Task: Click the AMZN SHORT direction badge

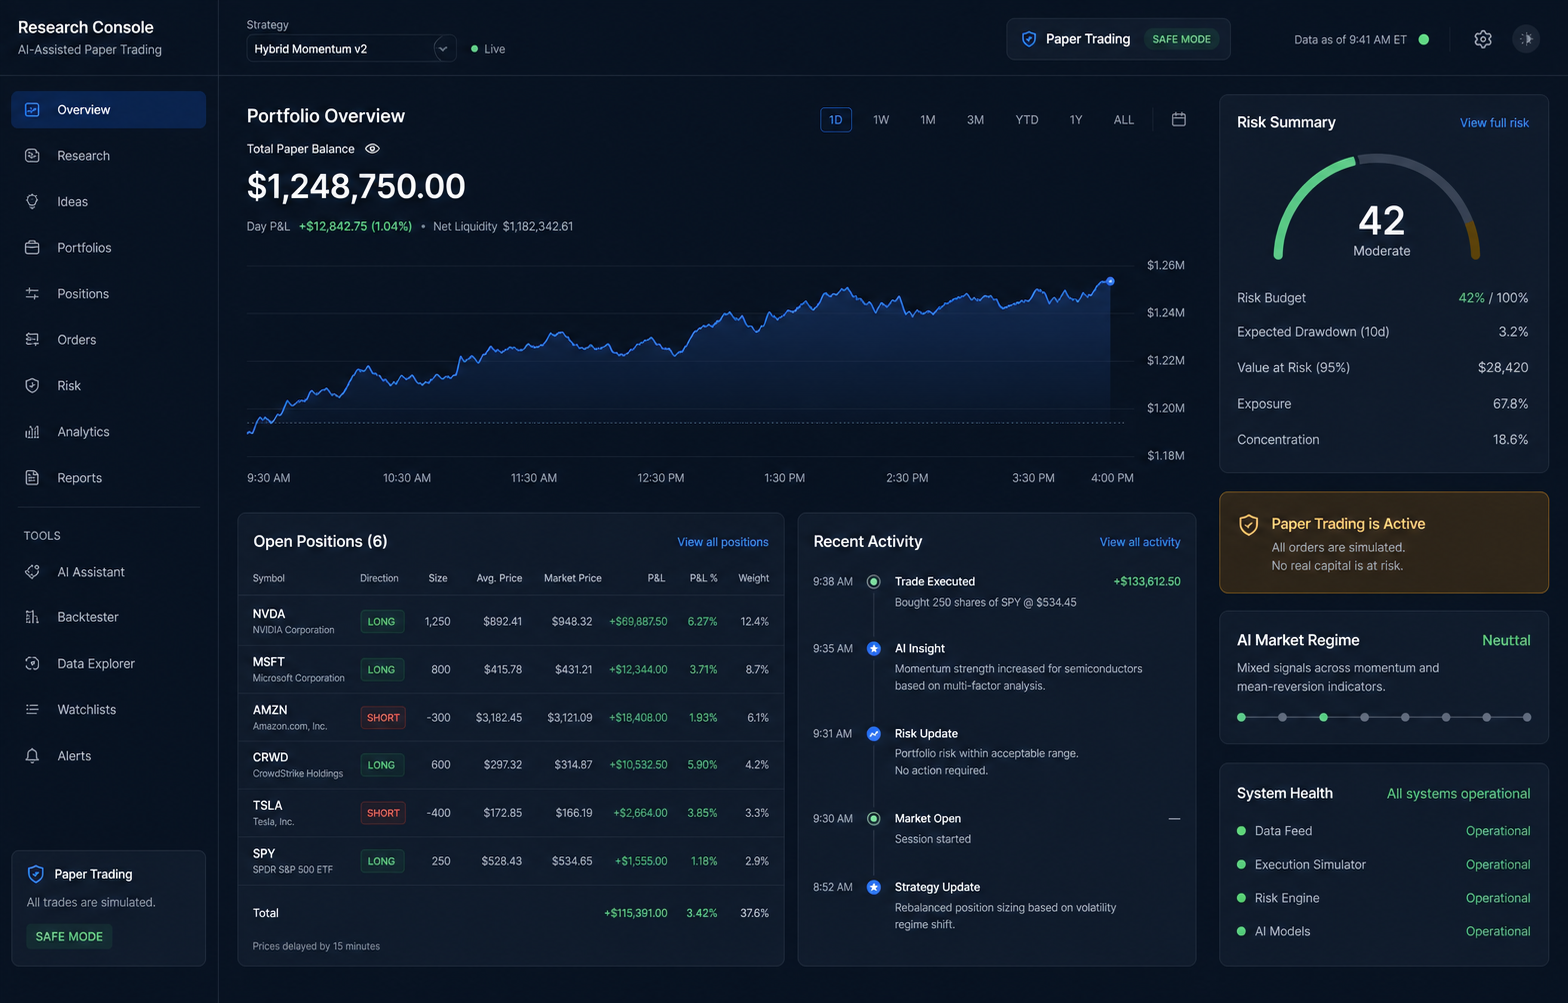Action: point(382,718)
